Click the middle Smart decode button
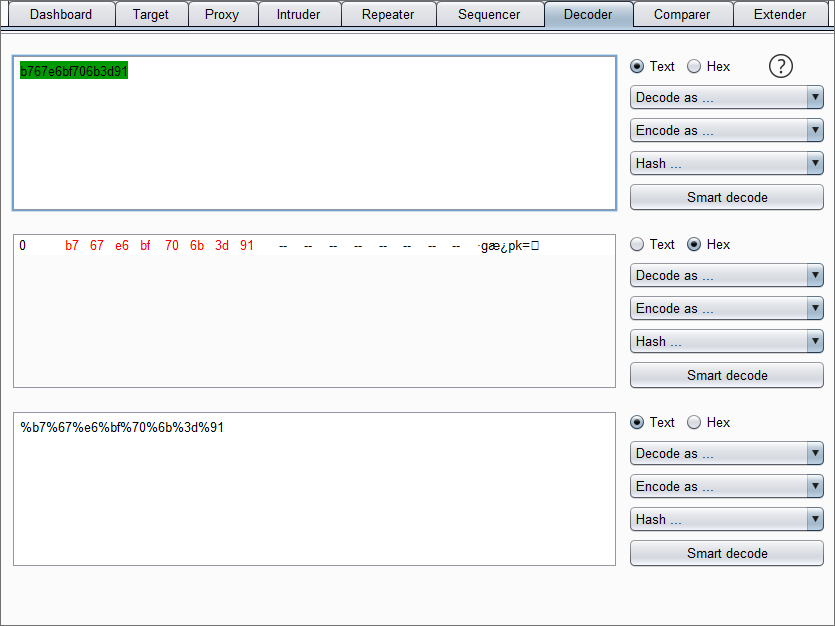Screen dimensions: 835x626 [726, 375]
